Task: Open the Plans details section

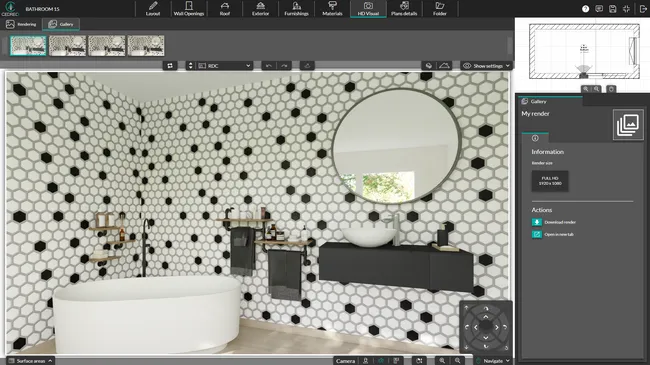Action: click(404, 8)
